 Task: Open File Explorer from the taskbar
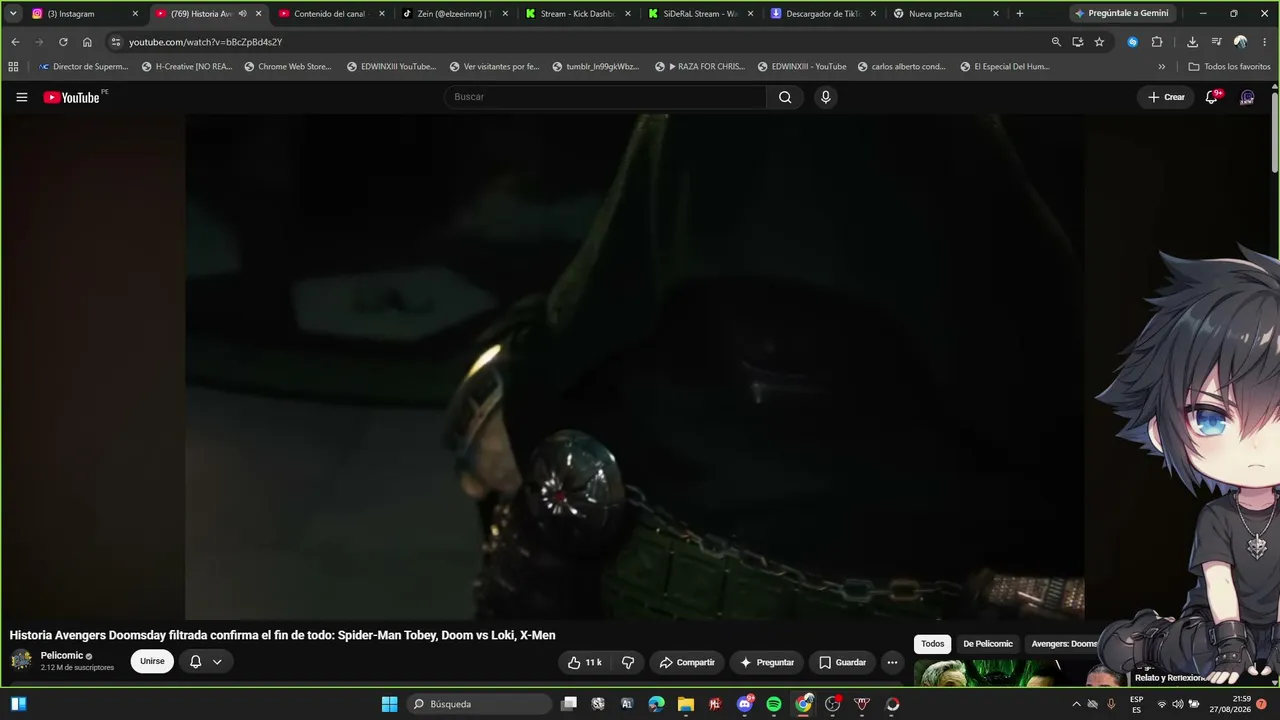click(686, 704)
